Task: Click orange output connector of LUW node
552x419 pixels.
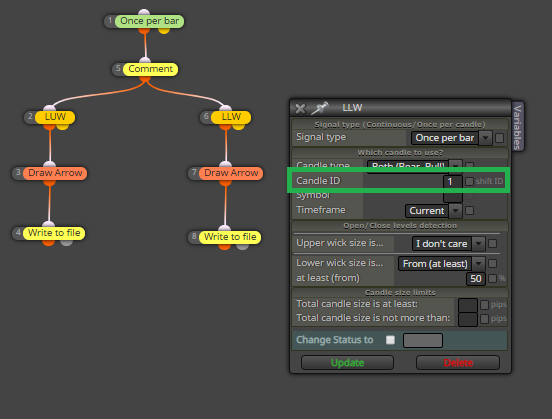Action: 49,126
